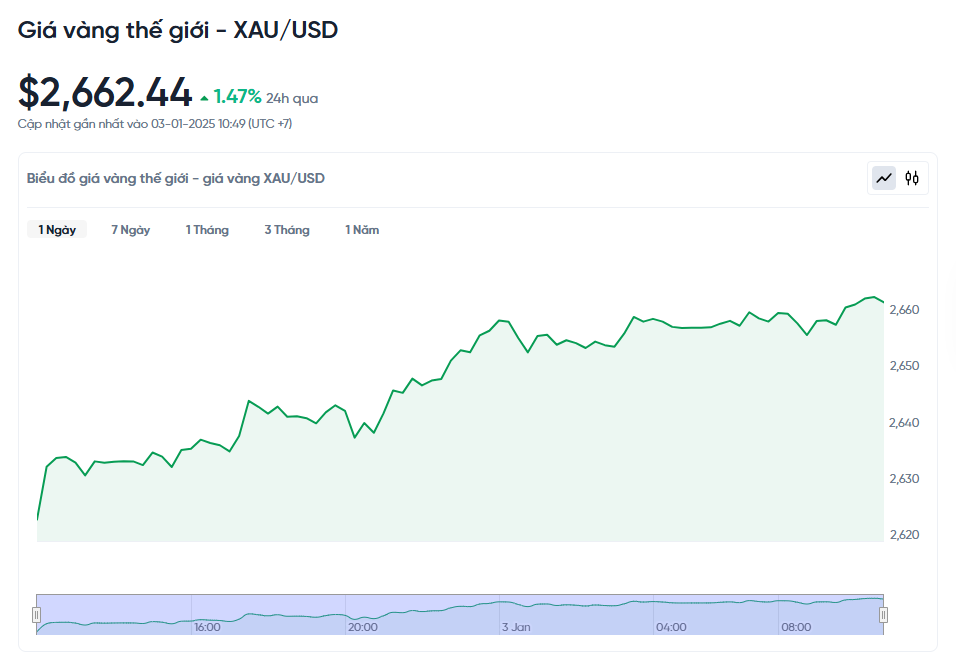The height and width of the screenshot is (666, 956).
Task: Click the 20:00 mark on navigator timeline
Action: (362, 627)
